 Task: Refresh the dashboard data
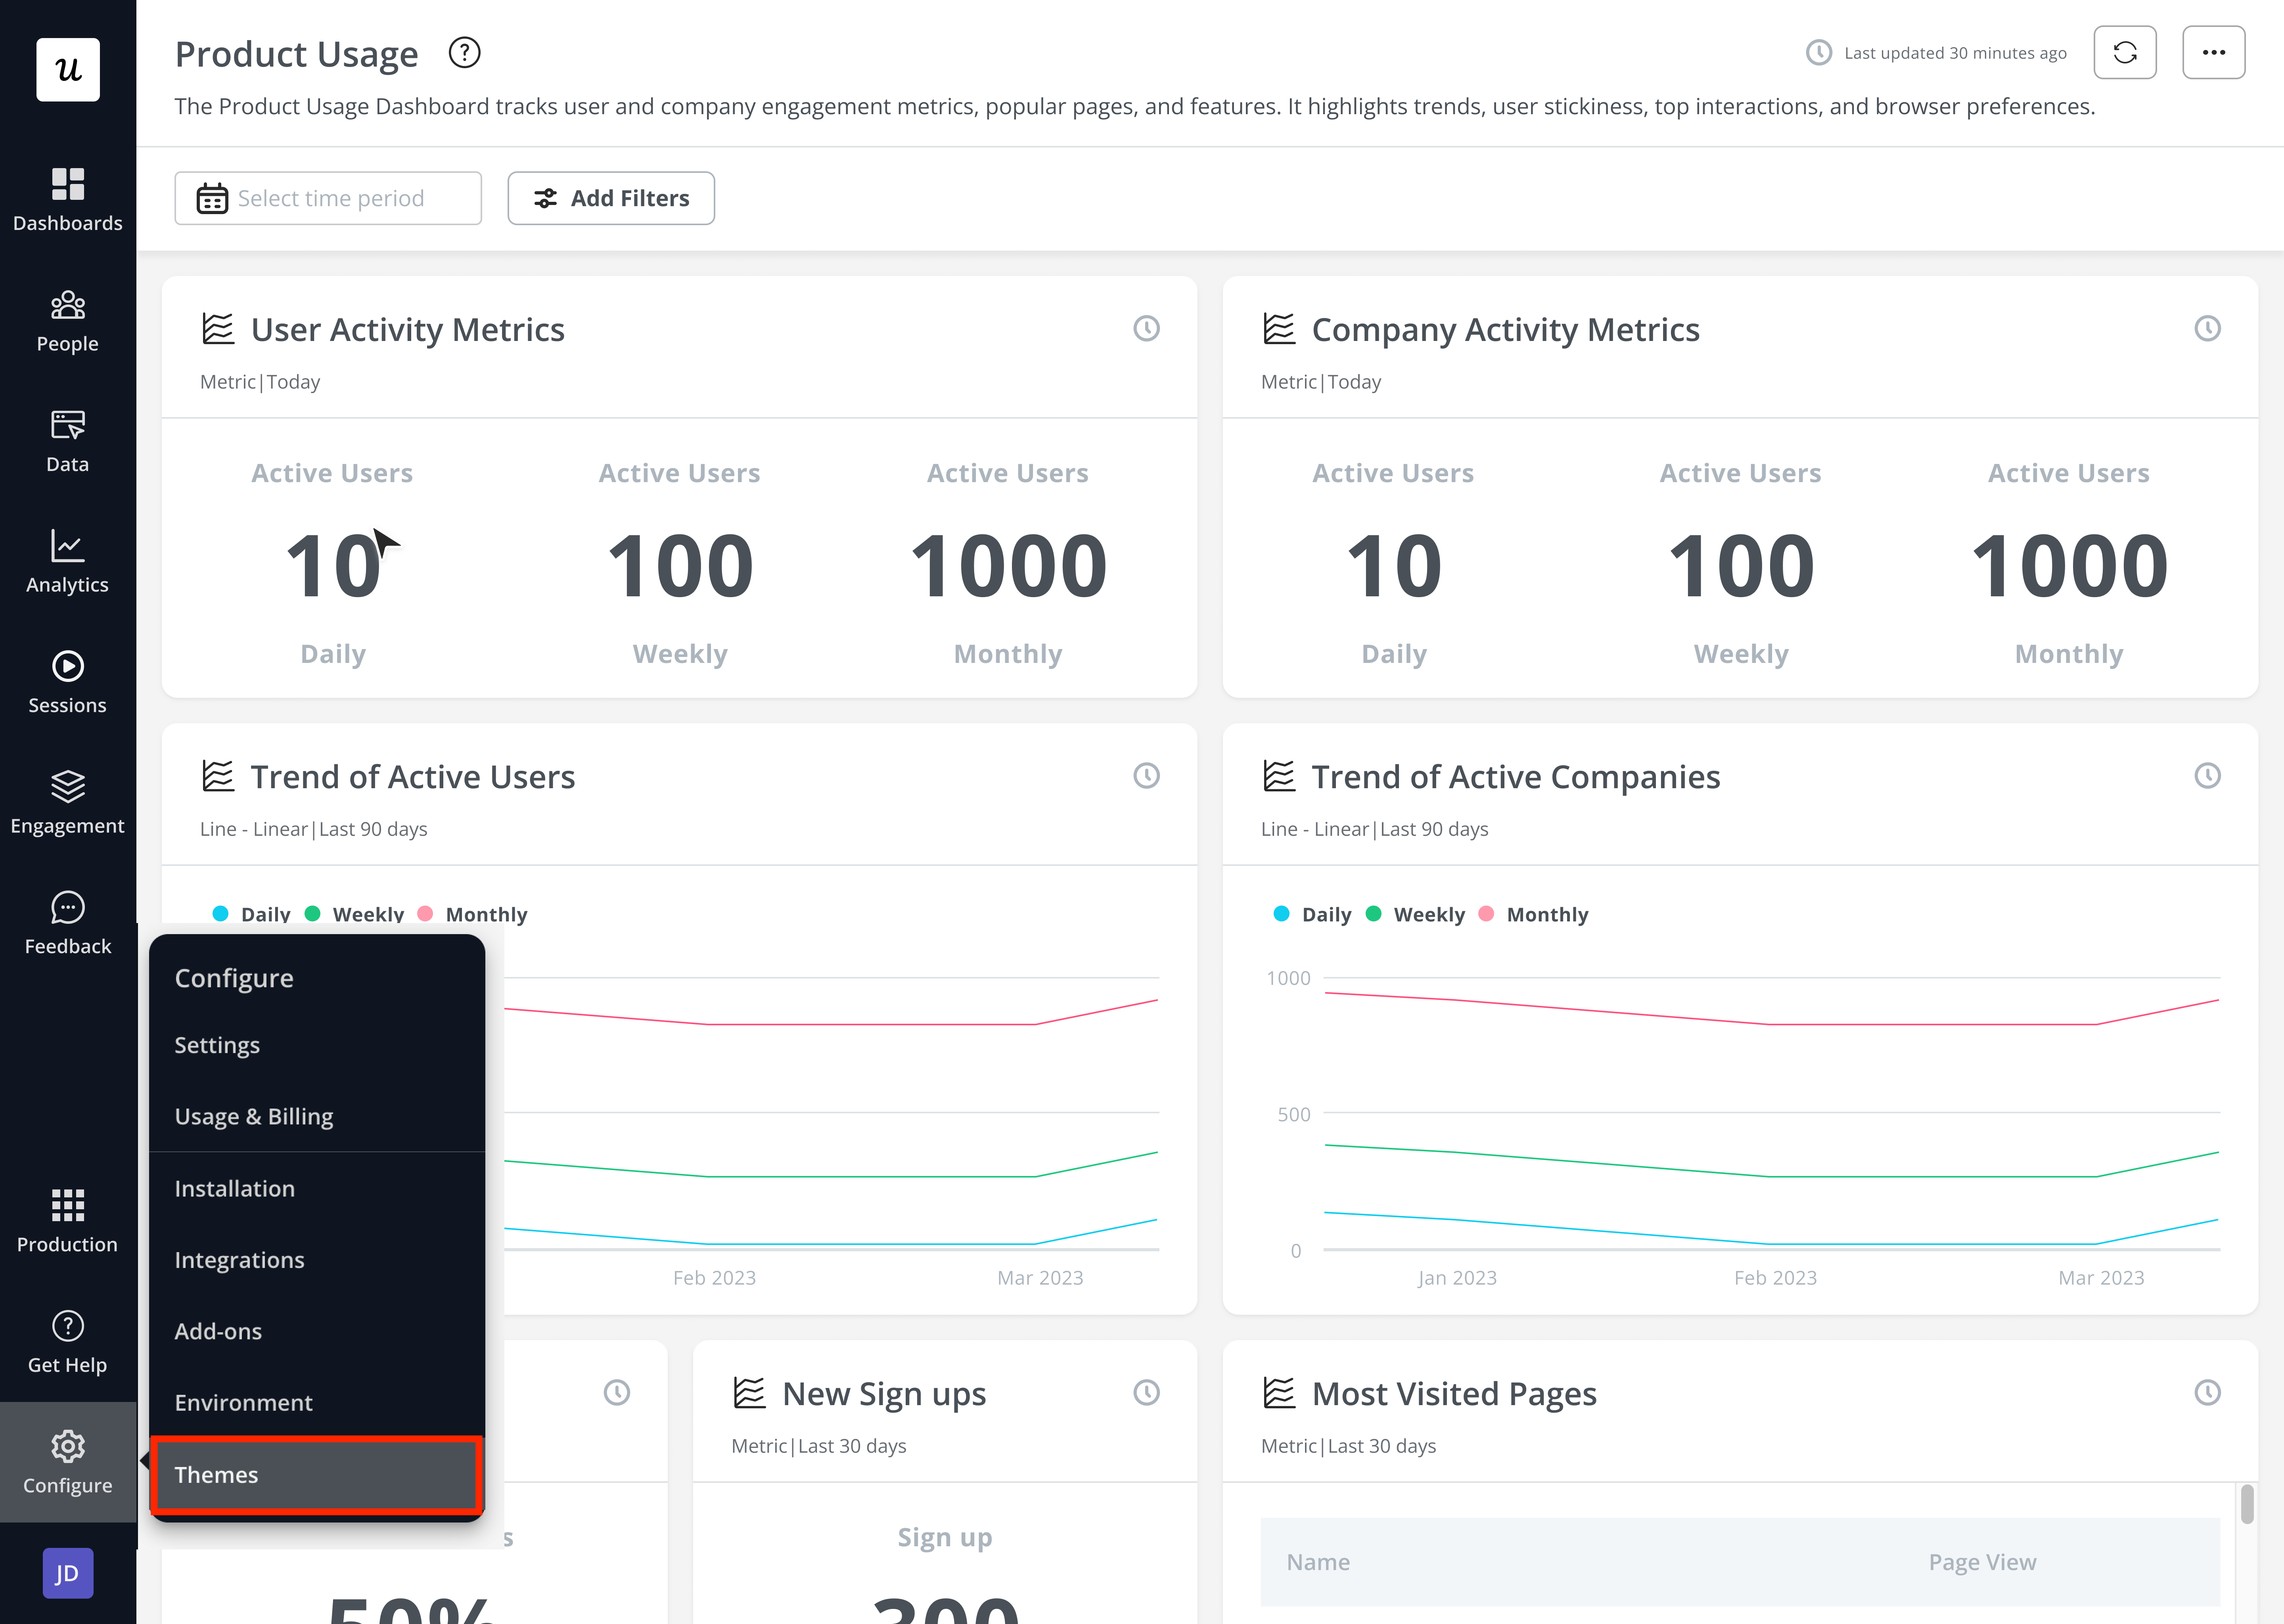(2125, 52)
